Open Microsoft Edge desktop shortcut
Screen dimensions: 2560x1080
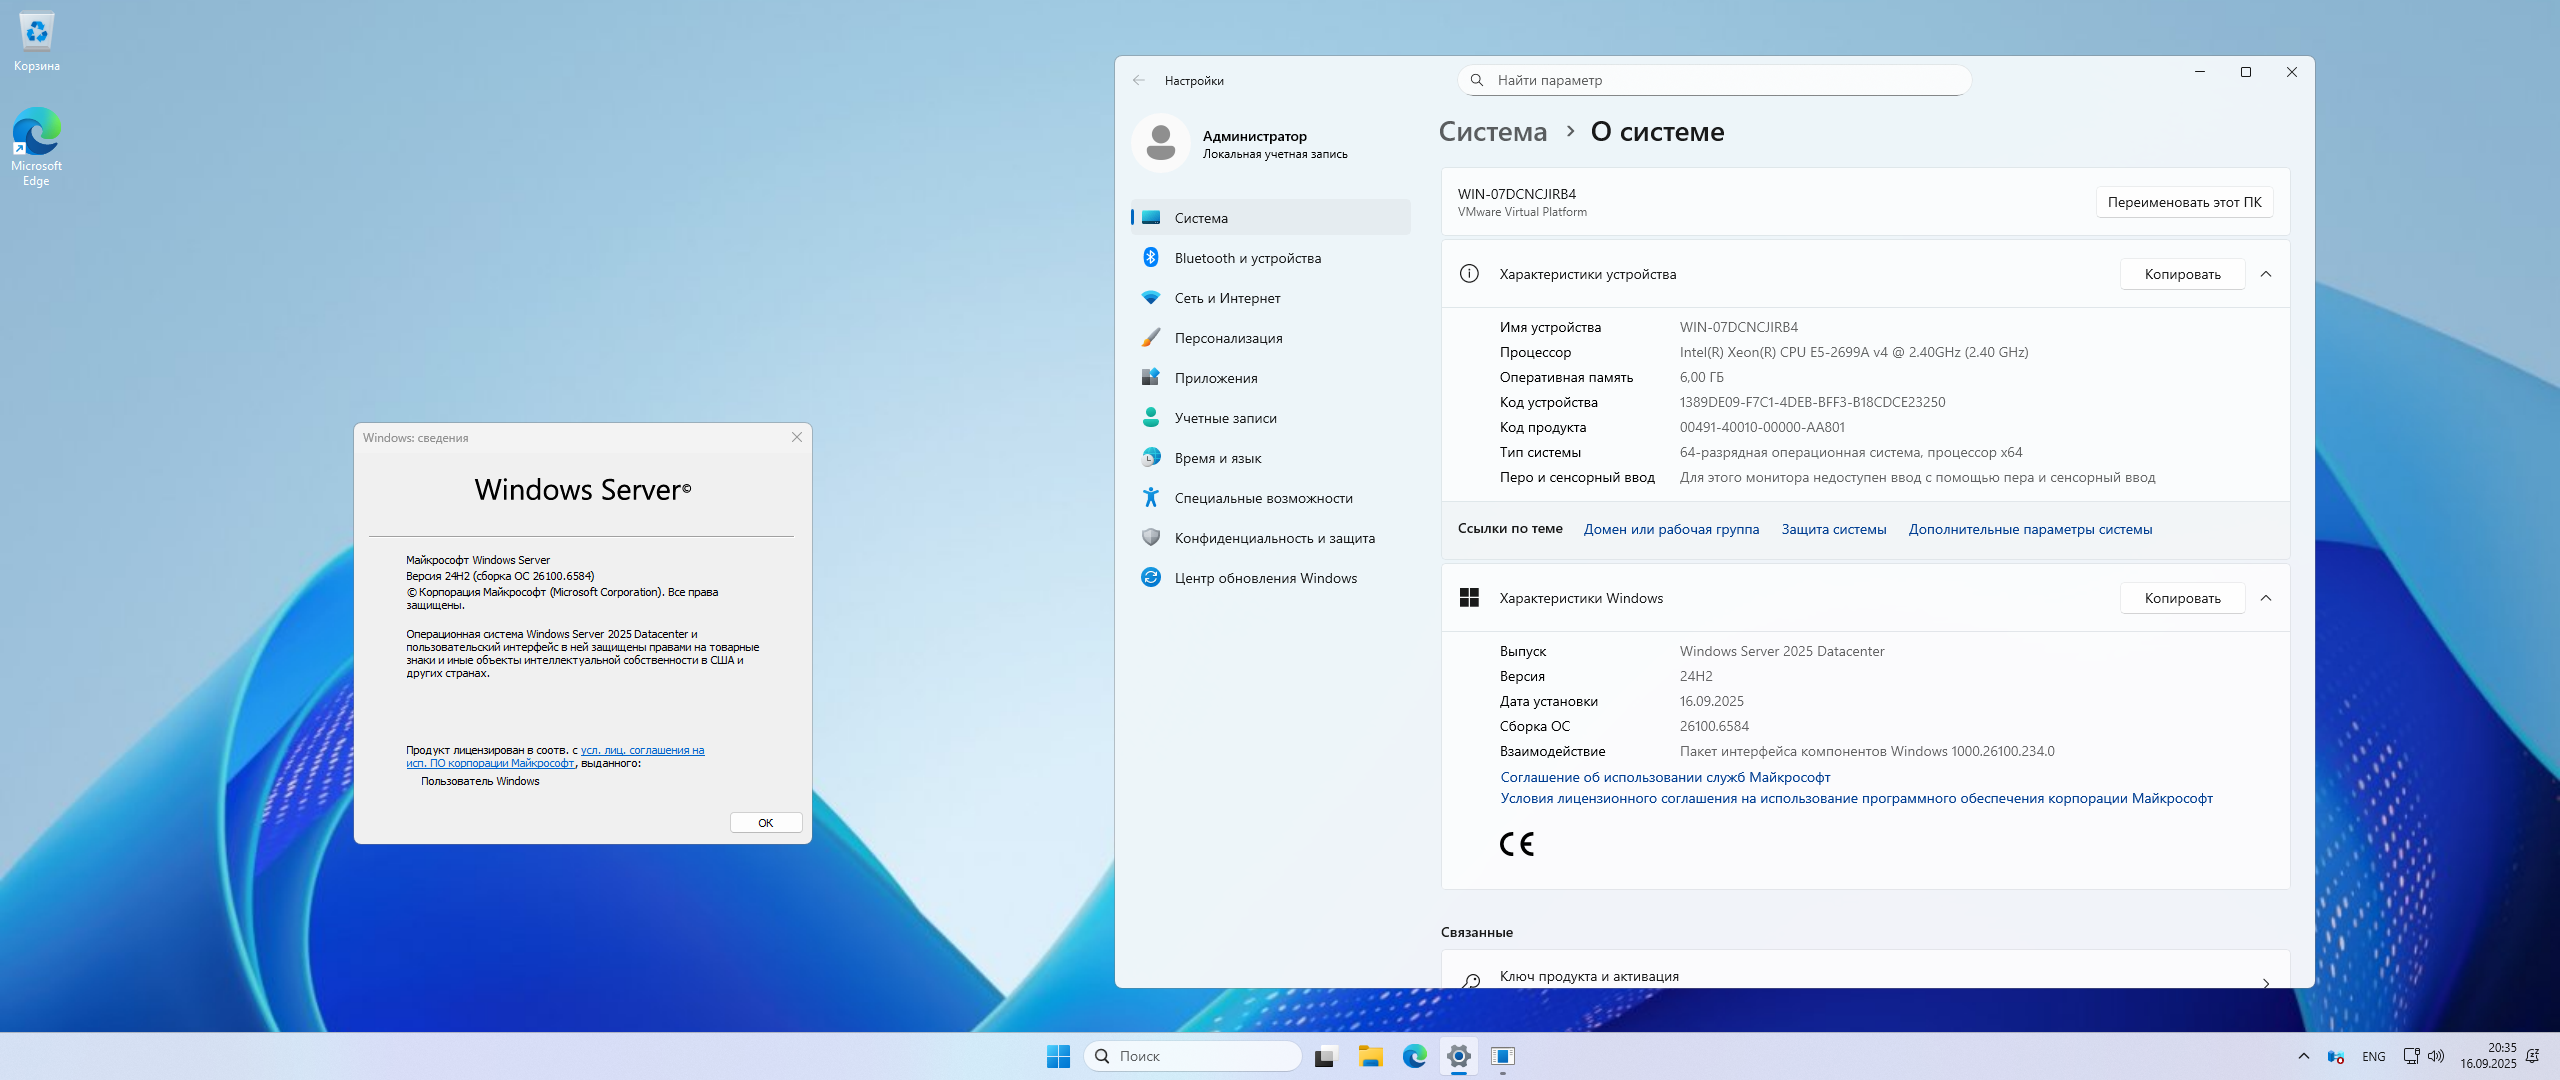tap(37, 146)
